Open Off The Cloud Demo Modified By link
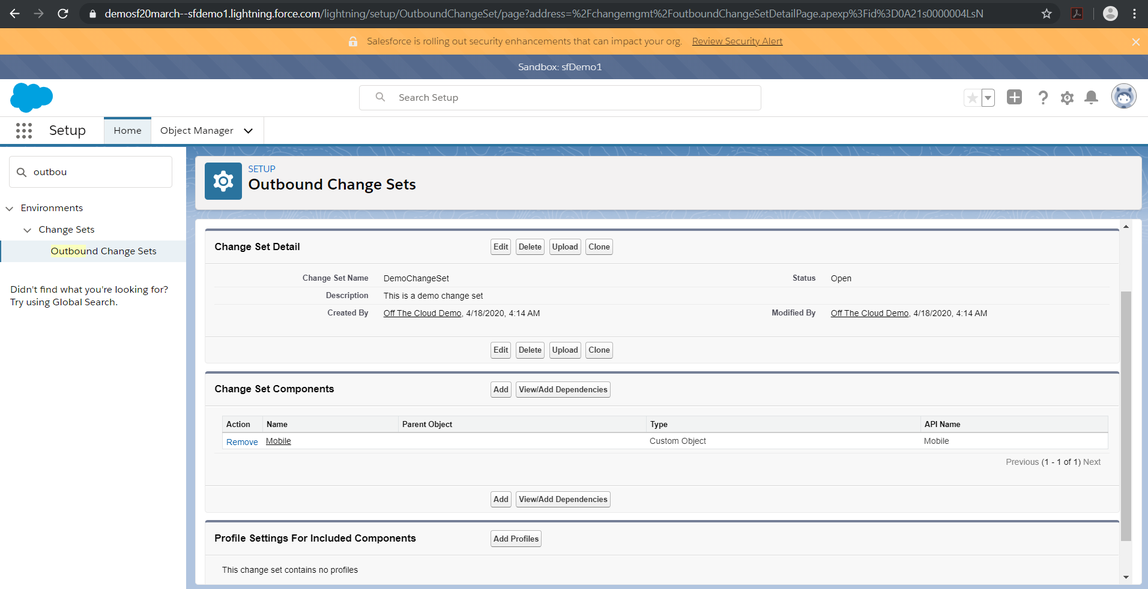Image resolution: width=1148 pixels, height=589 pixels. pyautogui.click(x=870, y=314)
